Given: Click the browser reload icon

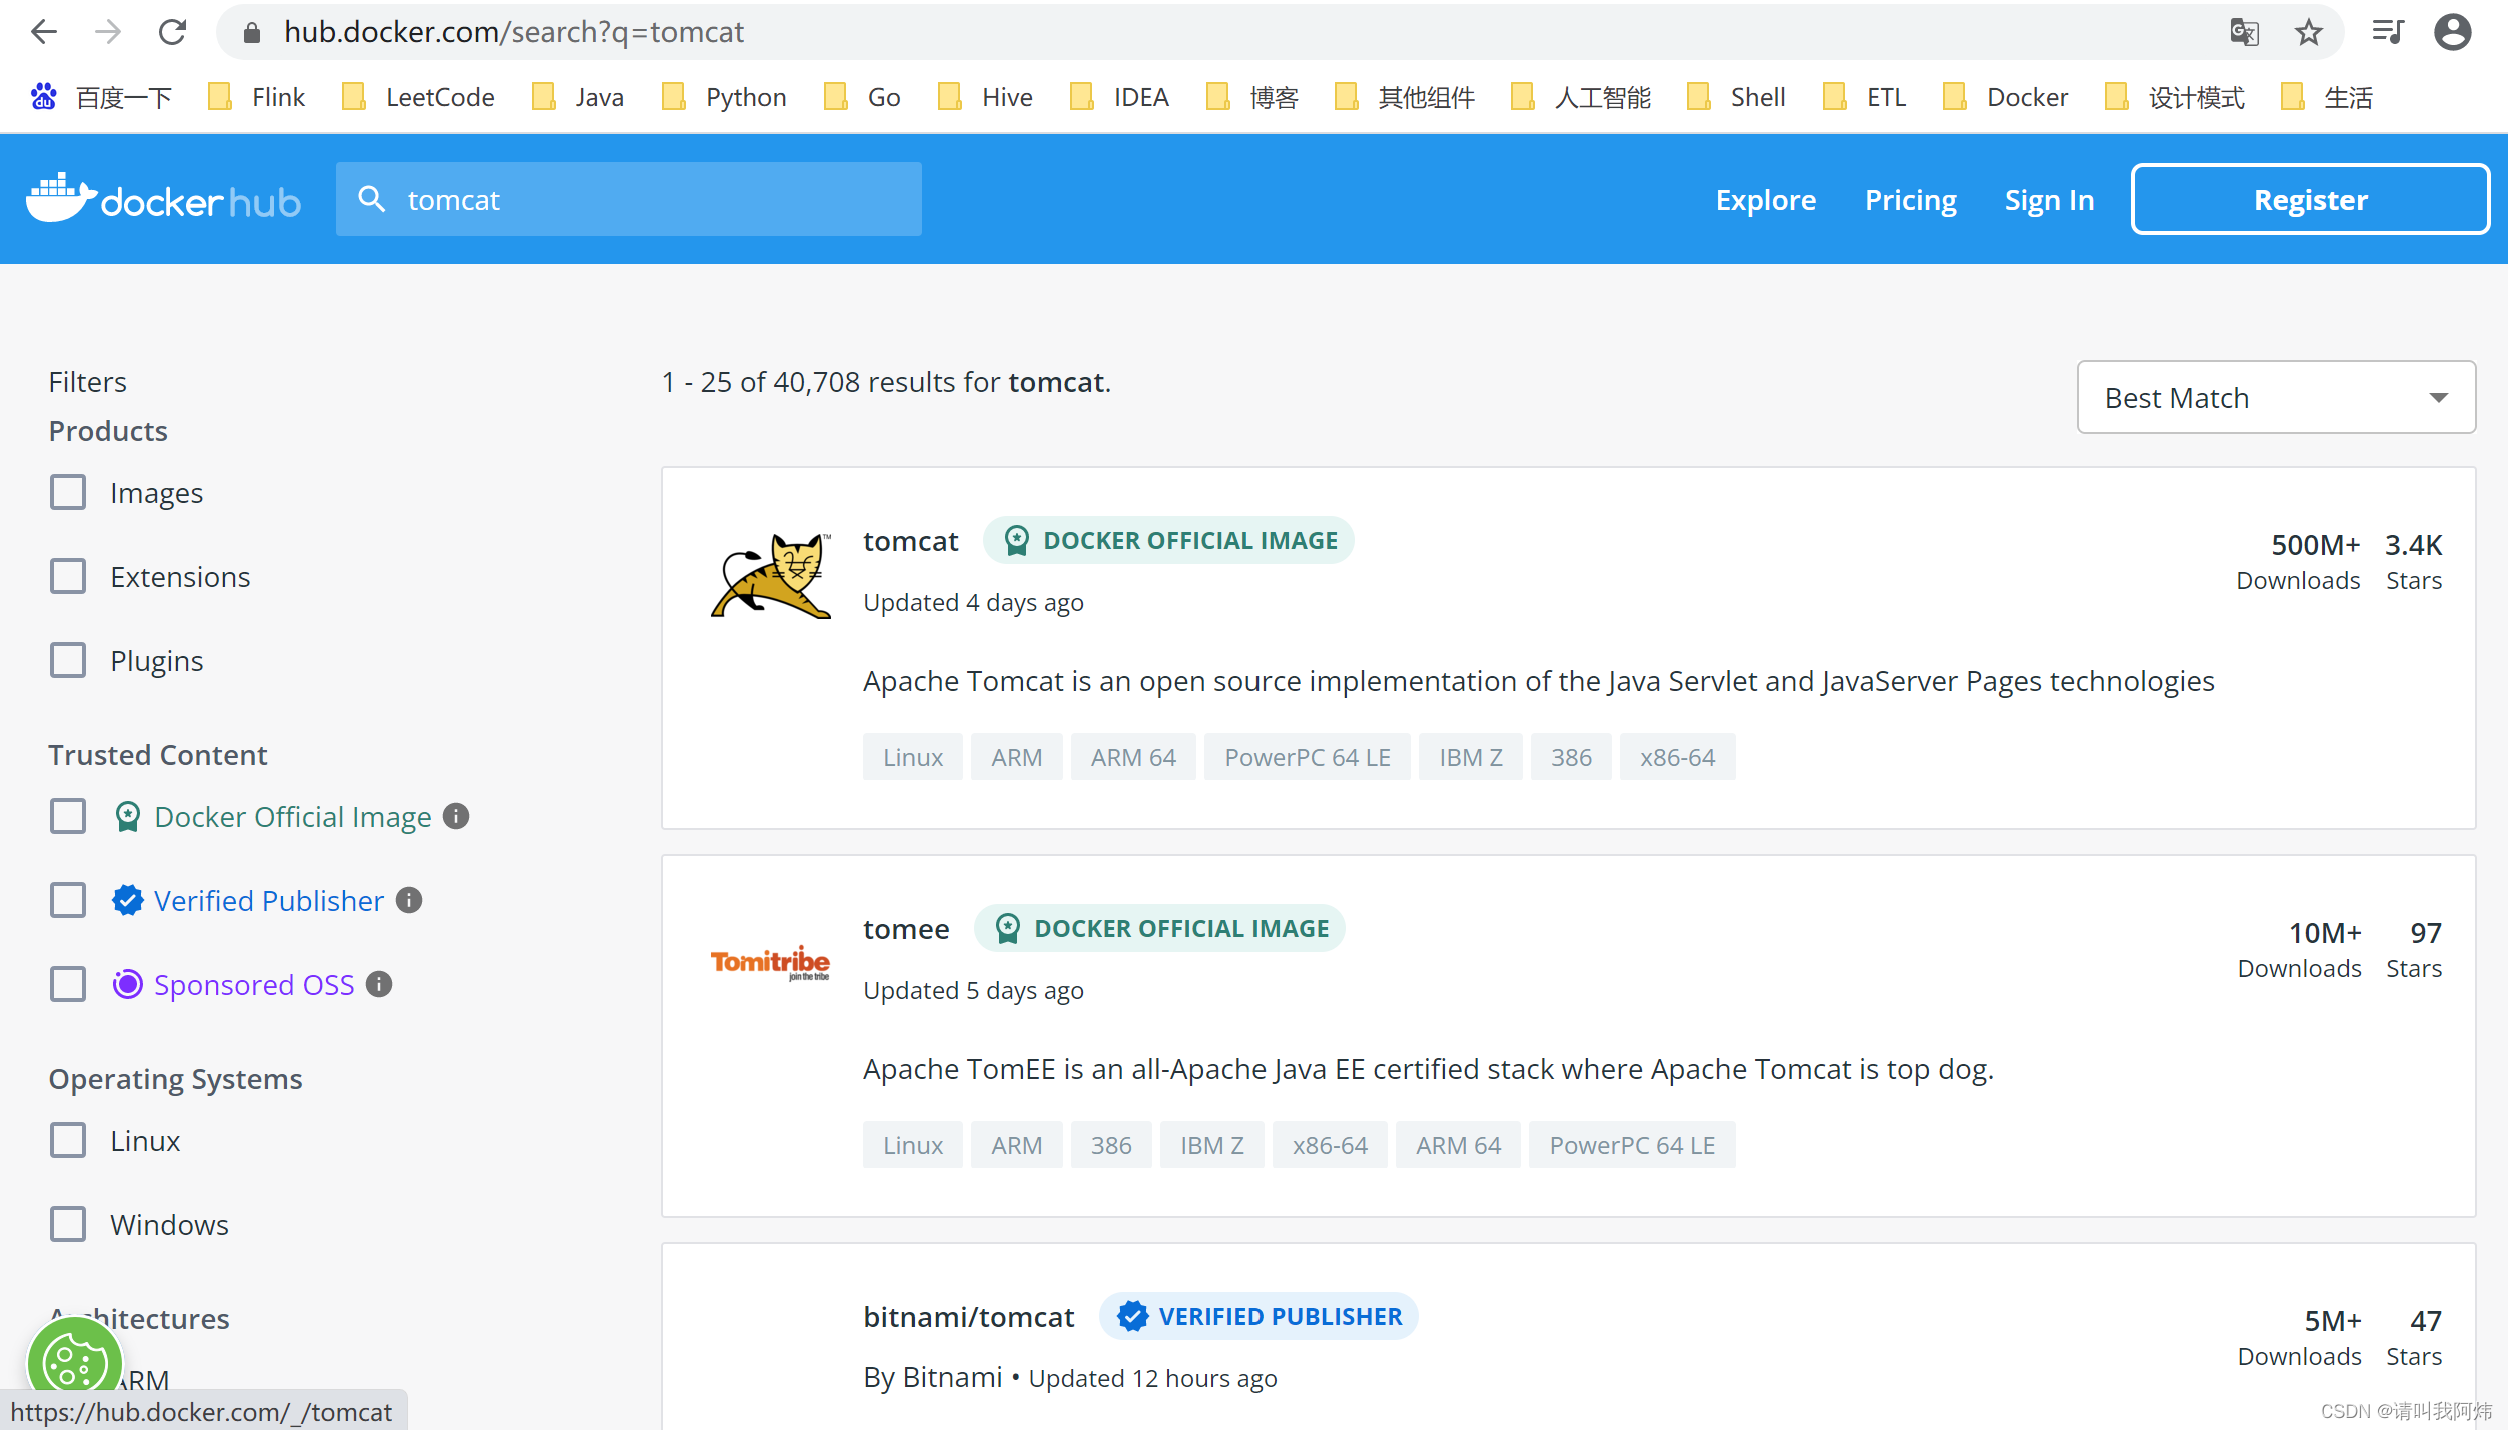Looking at the screenshot, I should pos(173,32).
